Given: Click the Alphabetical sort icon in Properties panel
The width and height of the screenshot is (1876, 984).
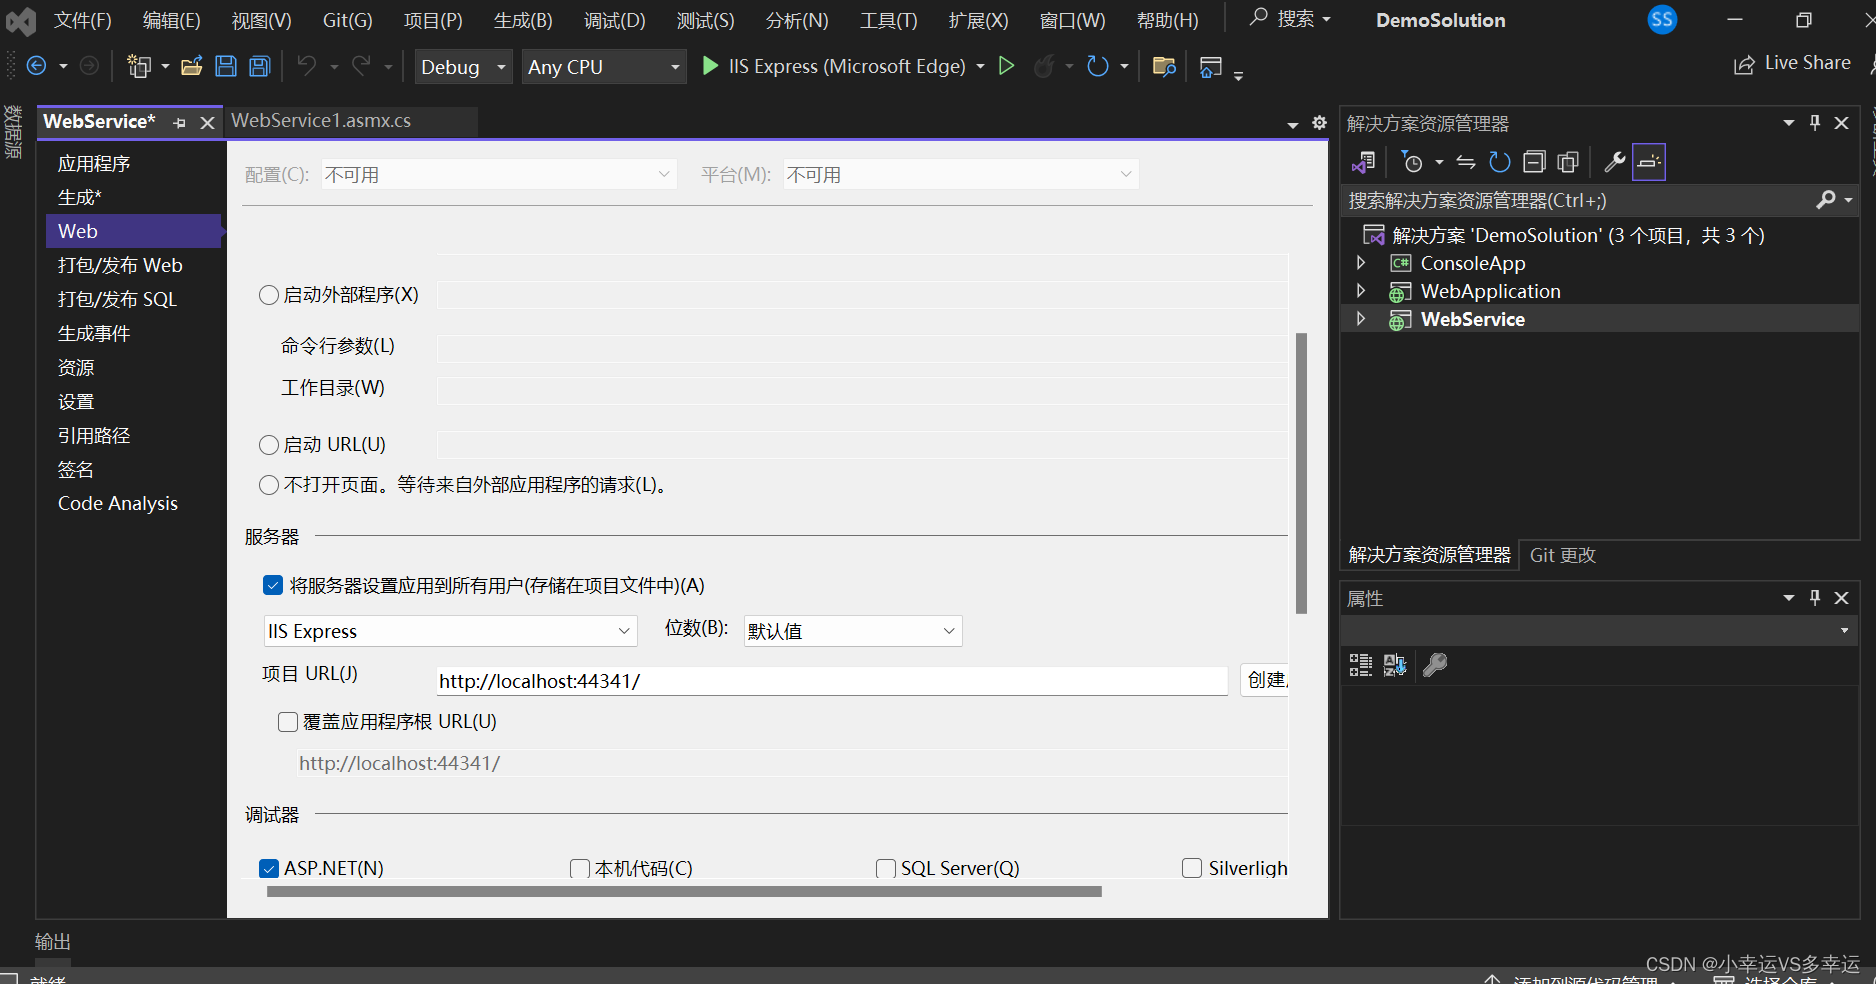Looking at the screenshot, I should [1395, 665].
